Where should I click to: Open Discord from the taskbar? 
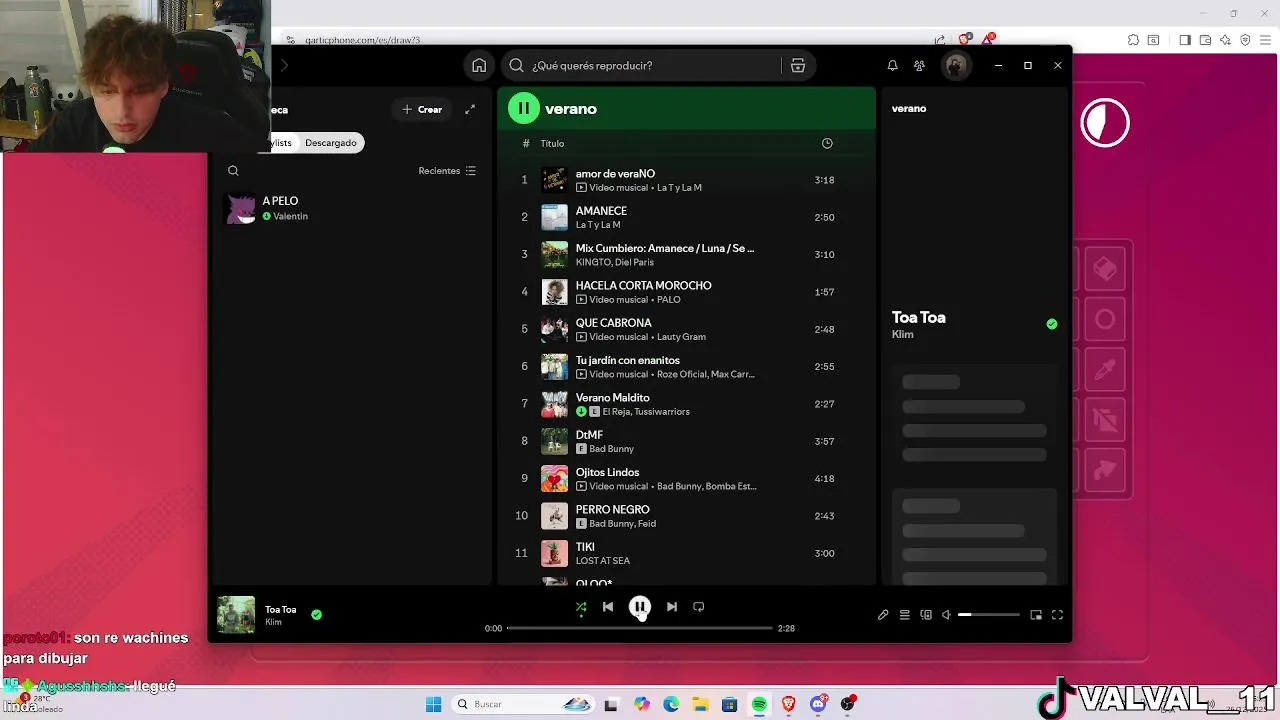(818, 705)
